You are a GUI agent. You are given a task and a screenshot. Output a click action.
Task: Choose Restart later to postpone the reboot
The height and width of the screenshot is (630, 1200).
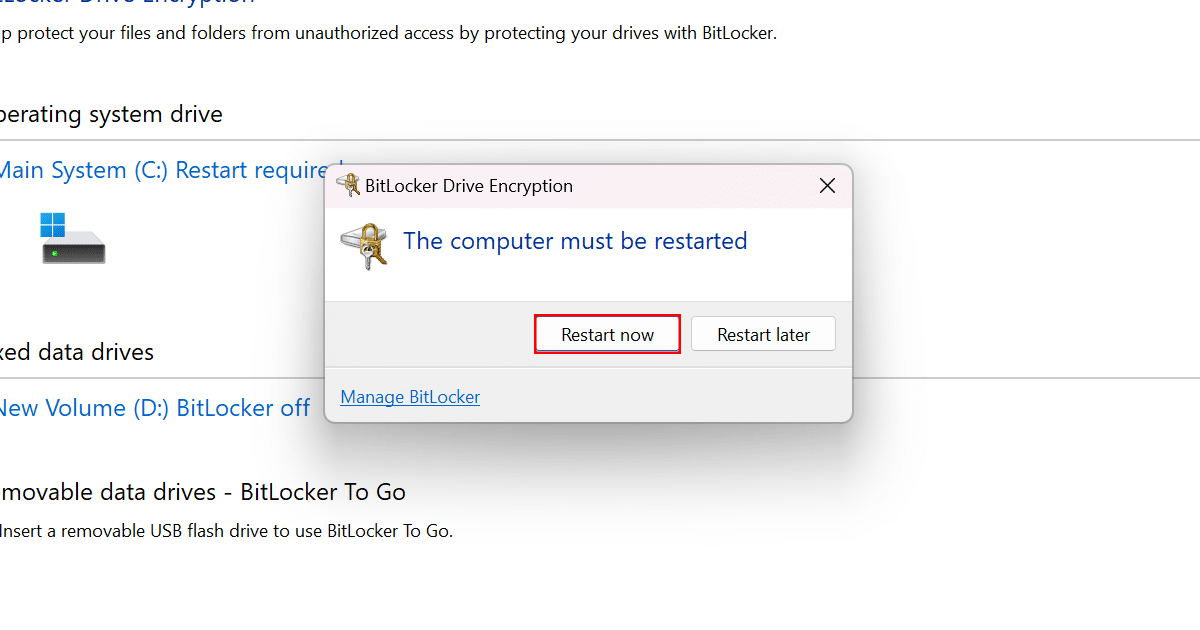point(763,333)
